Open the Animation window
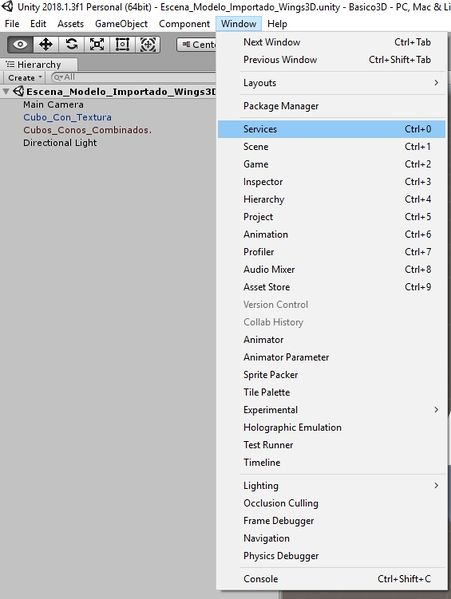This screenshot has height=599, width=451. click(x=331, y=235)
